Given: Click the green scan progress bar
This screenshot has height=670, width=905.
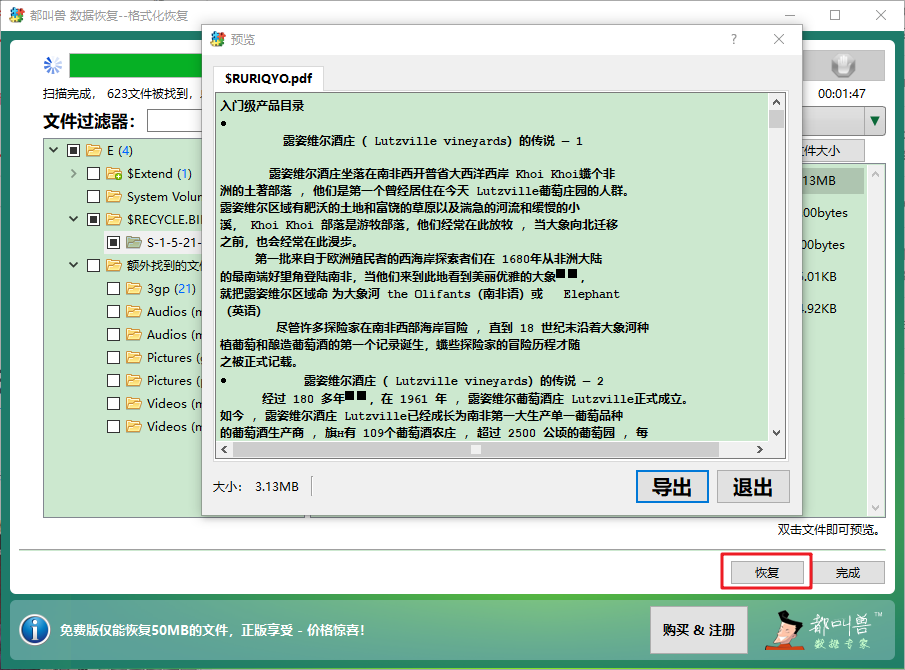Looking at the screenshot, I should pos(136,65).
